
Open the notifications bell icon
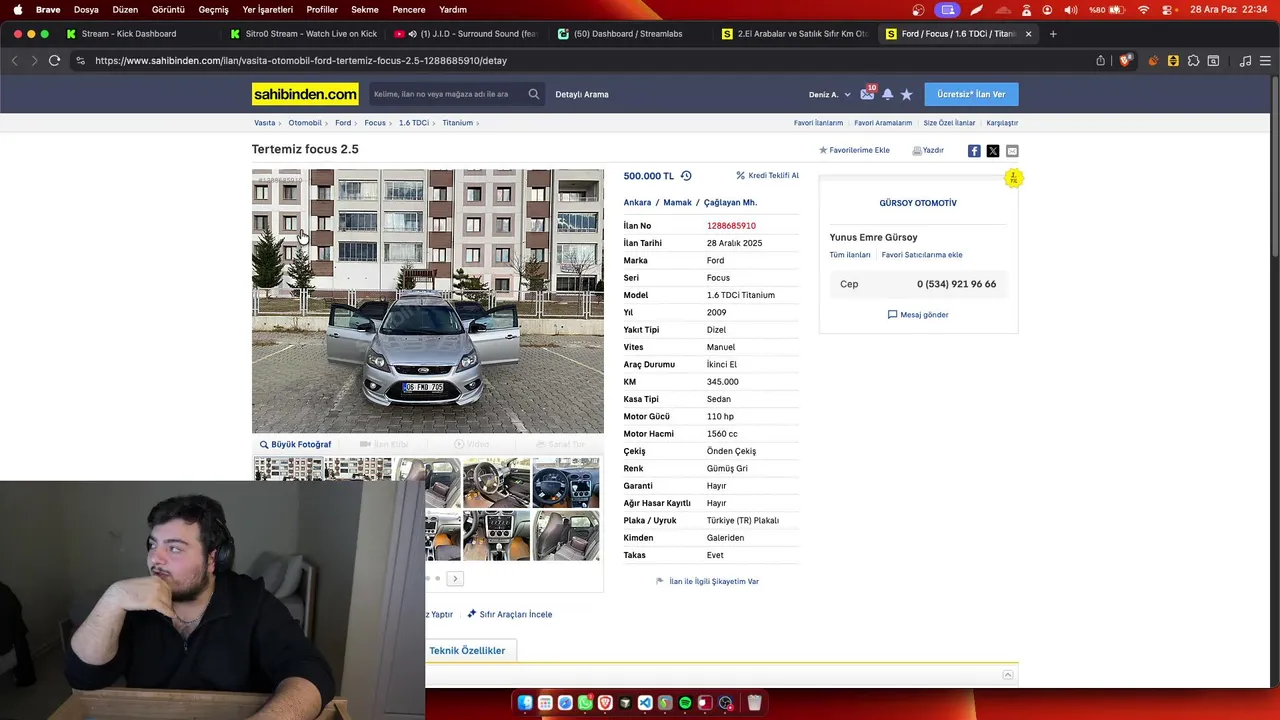887,94
